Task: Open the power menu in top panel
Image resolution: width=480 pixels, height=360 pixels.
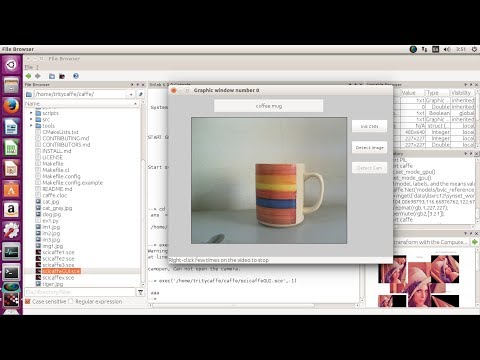Action: click(x=475, y=49)
